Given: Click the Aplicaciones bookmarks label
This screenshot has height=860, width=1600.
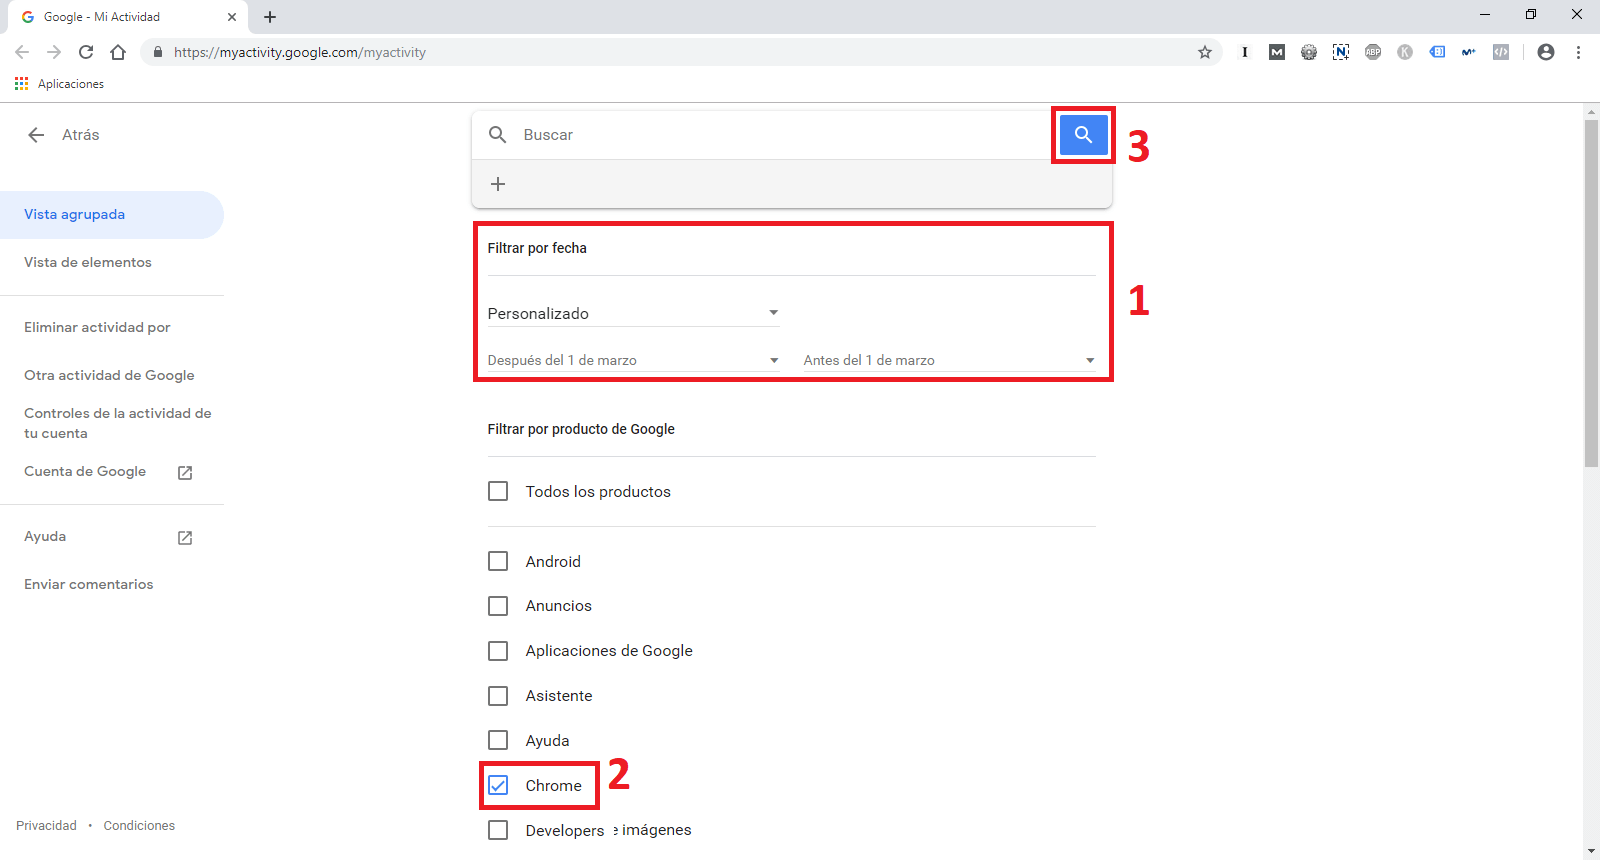Looking at the screenshot, I should tap(71, 84).
